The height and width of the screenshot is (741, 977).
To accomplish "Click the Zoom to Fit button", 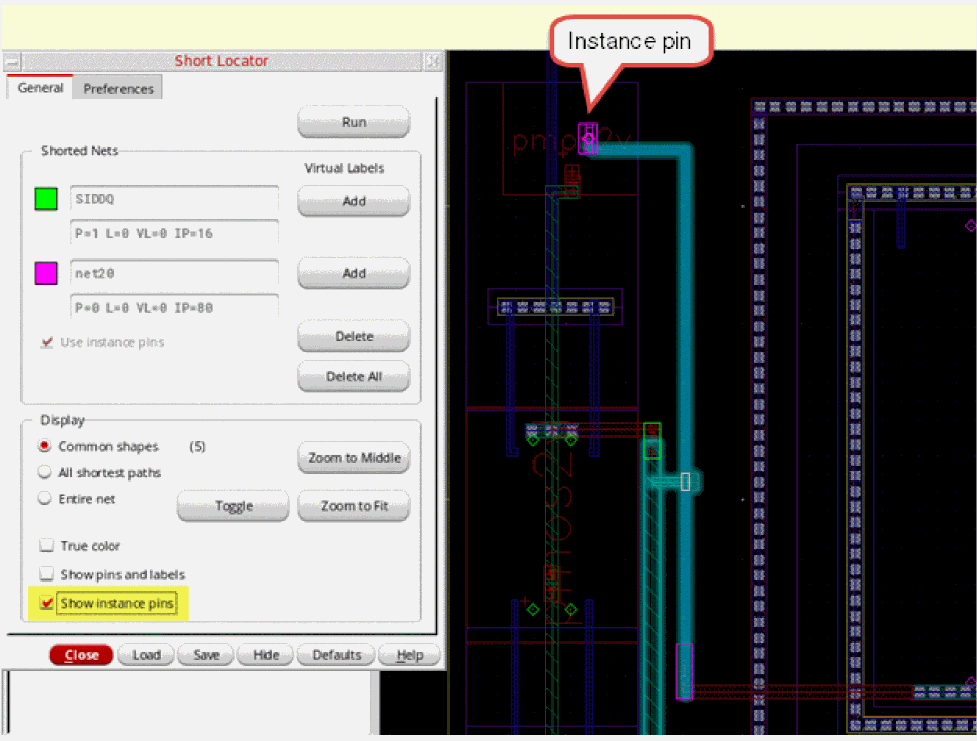I will 354,506.
